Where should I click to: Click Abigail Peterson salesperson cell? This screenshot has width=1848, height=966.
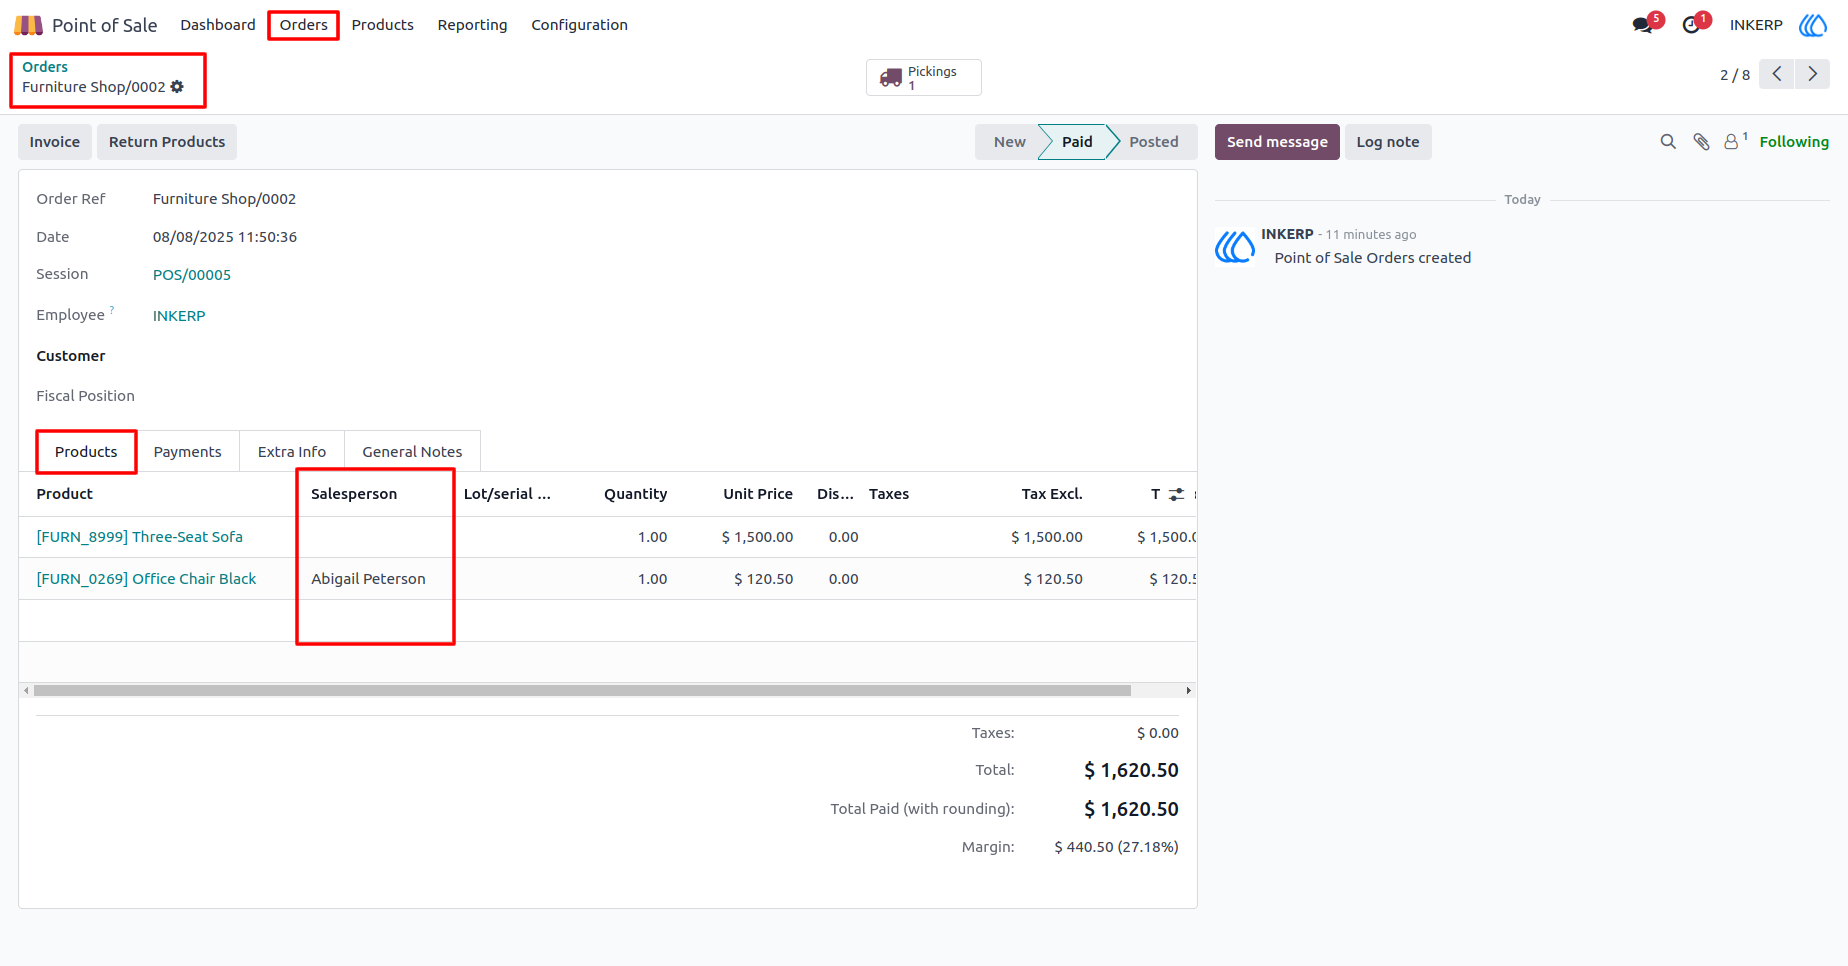click(368, 579)
